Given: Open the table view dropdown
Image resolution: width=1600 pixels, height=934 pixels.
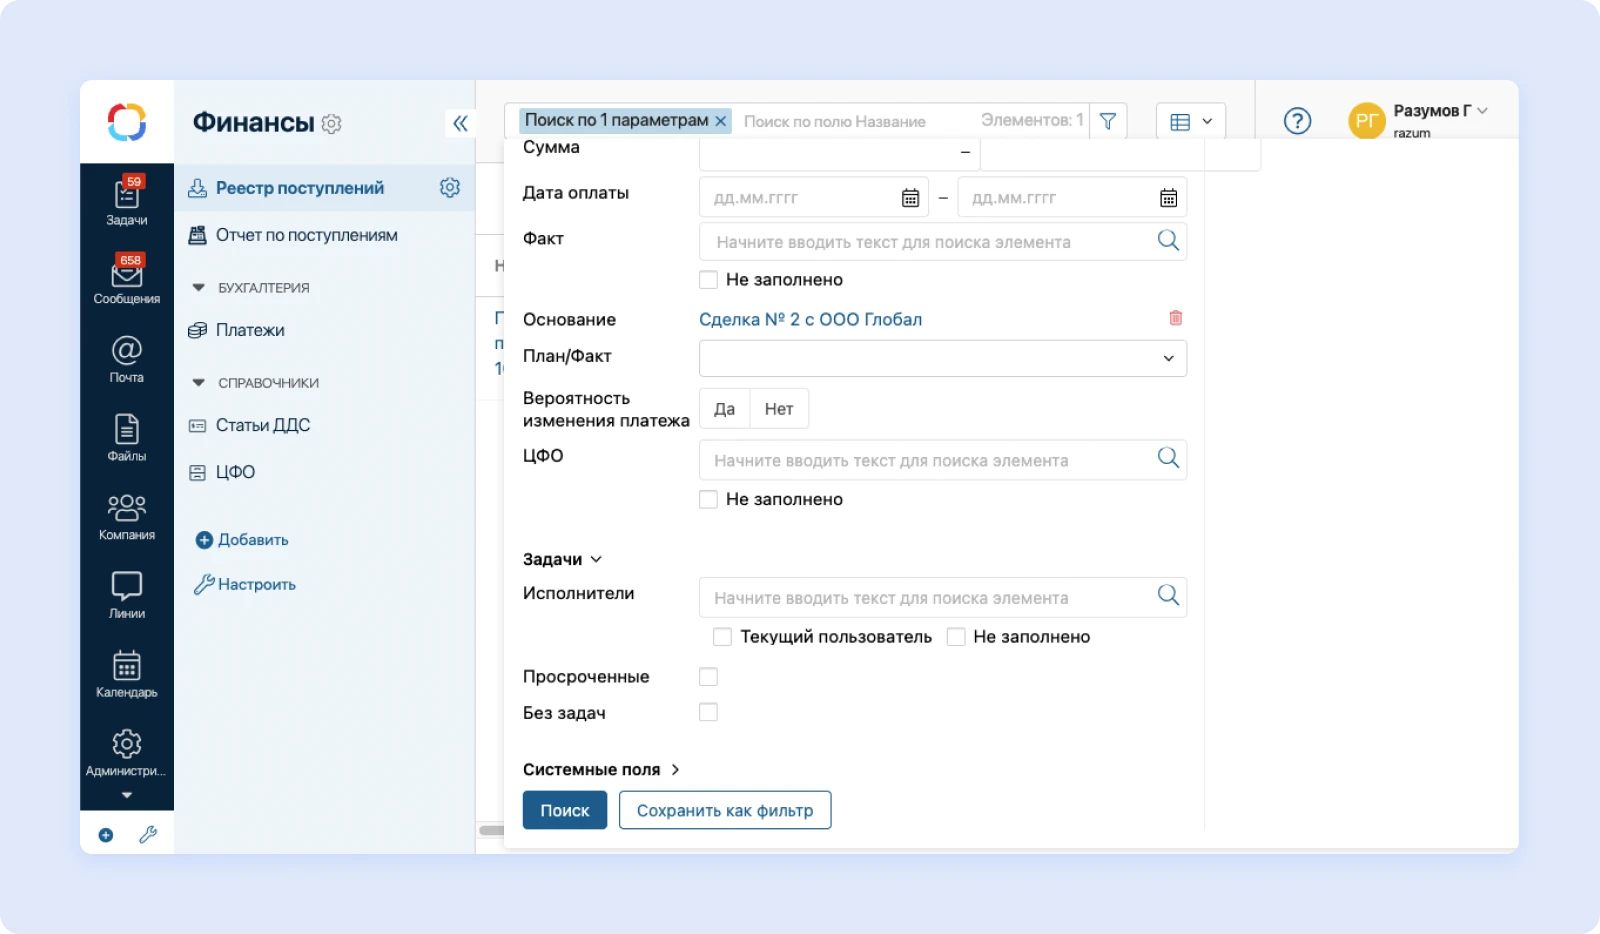Looking at the screenshot, I should click(x=1190, y=122).
